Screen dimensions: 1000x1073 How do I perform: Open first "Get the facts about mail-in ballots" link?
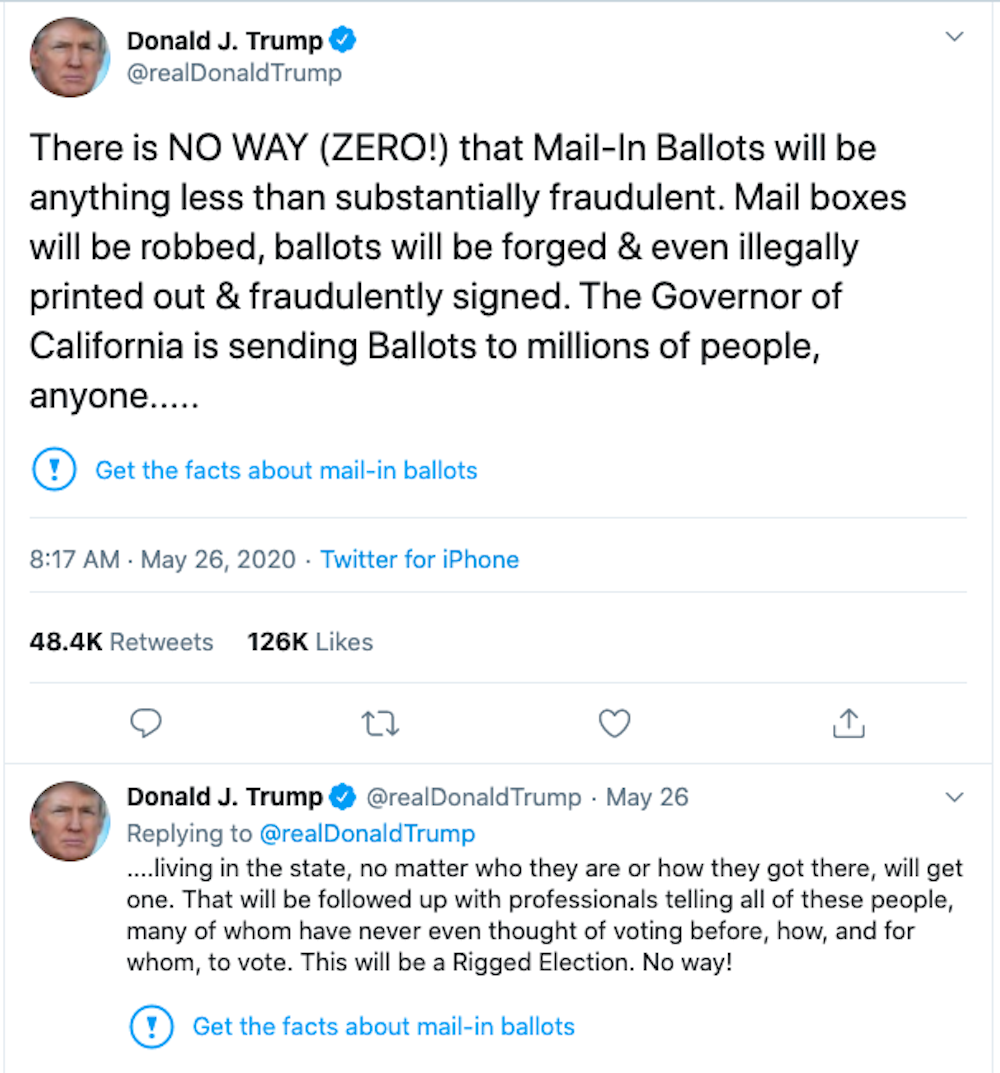(x=286, y=470)
